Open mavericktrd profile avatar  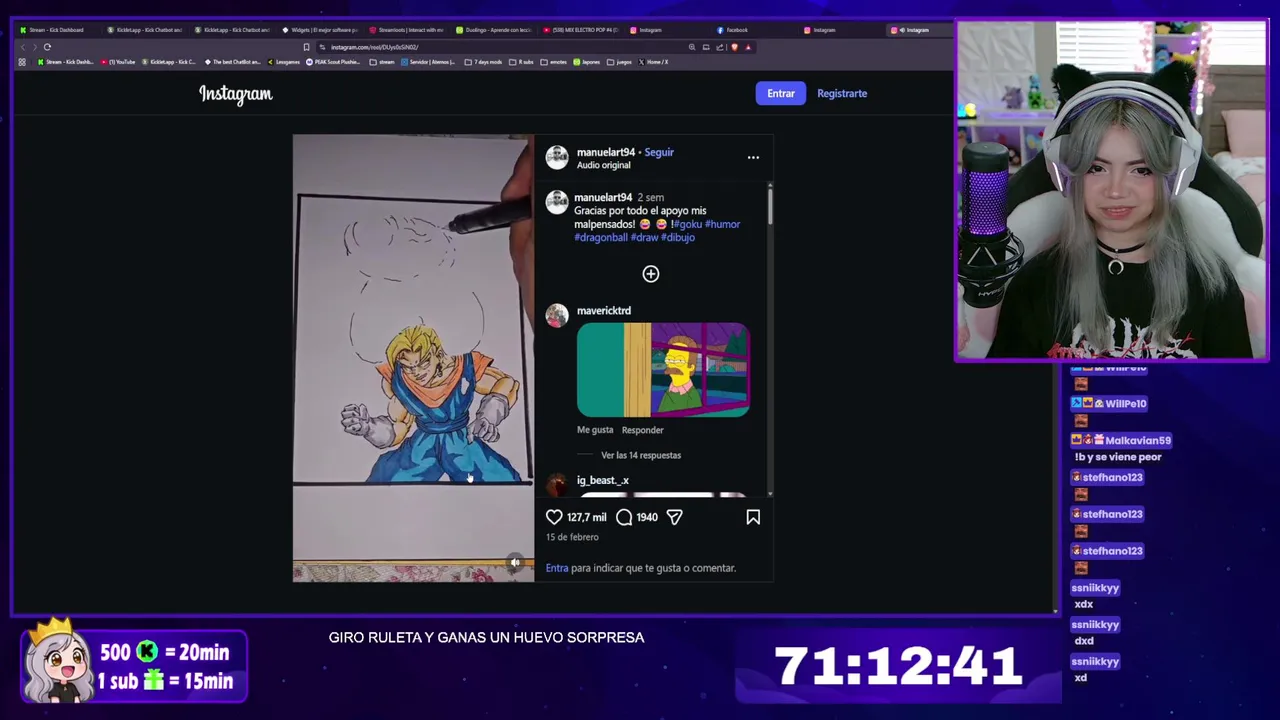pos(557,315)
